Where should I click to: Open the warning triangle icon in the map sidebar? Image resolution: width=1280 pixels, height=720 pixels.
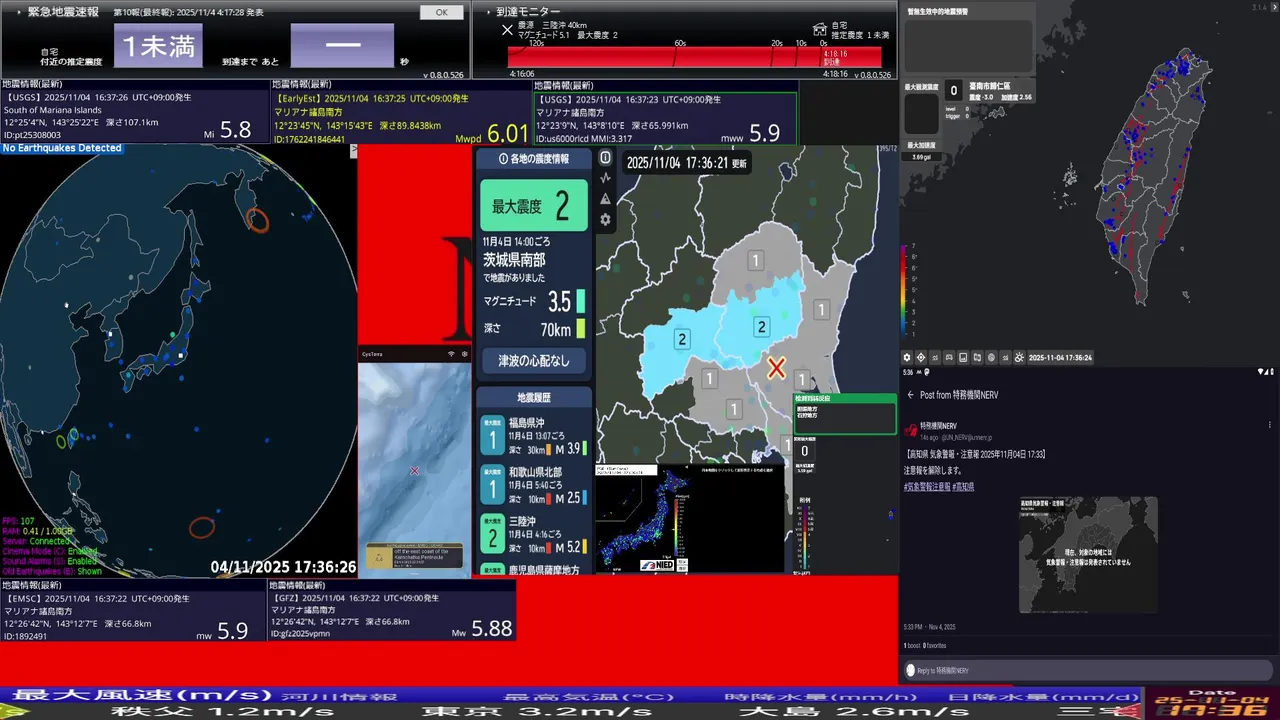[x=605, y=199]
